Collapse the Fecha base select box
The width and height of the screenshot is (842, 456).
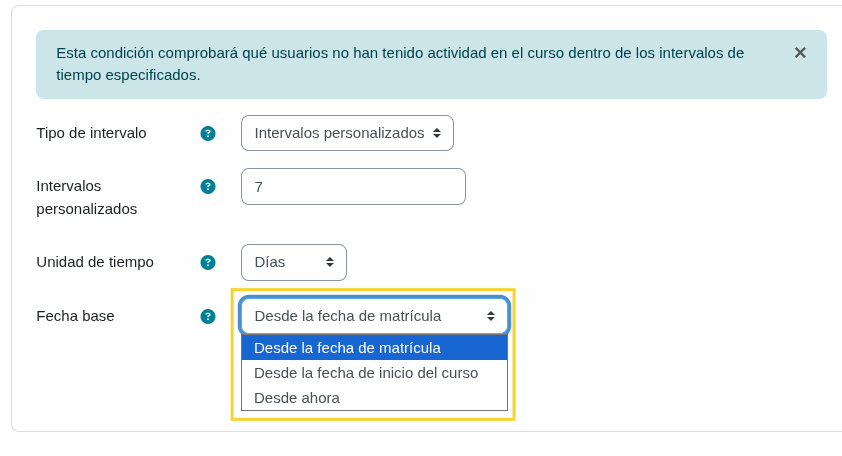click(374, 316)
